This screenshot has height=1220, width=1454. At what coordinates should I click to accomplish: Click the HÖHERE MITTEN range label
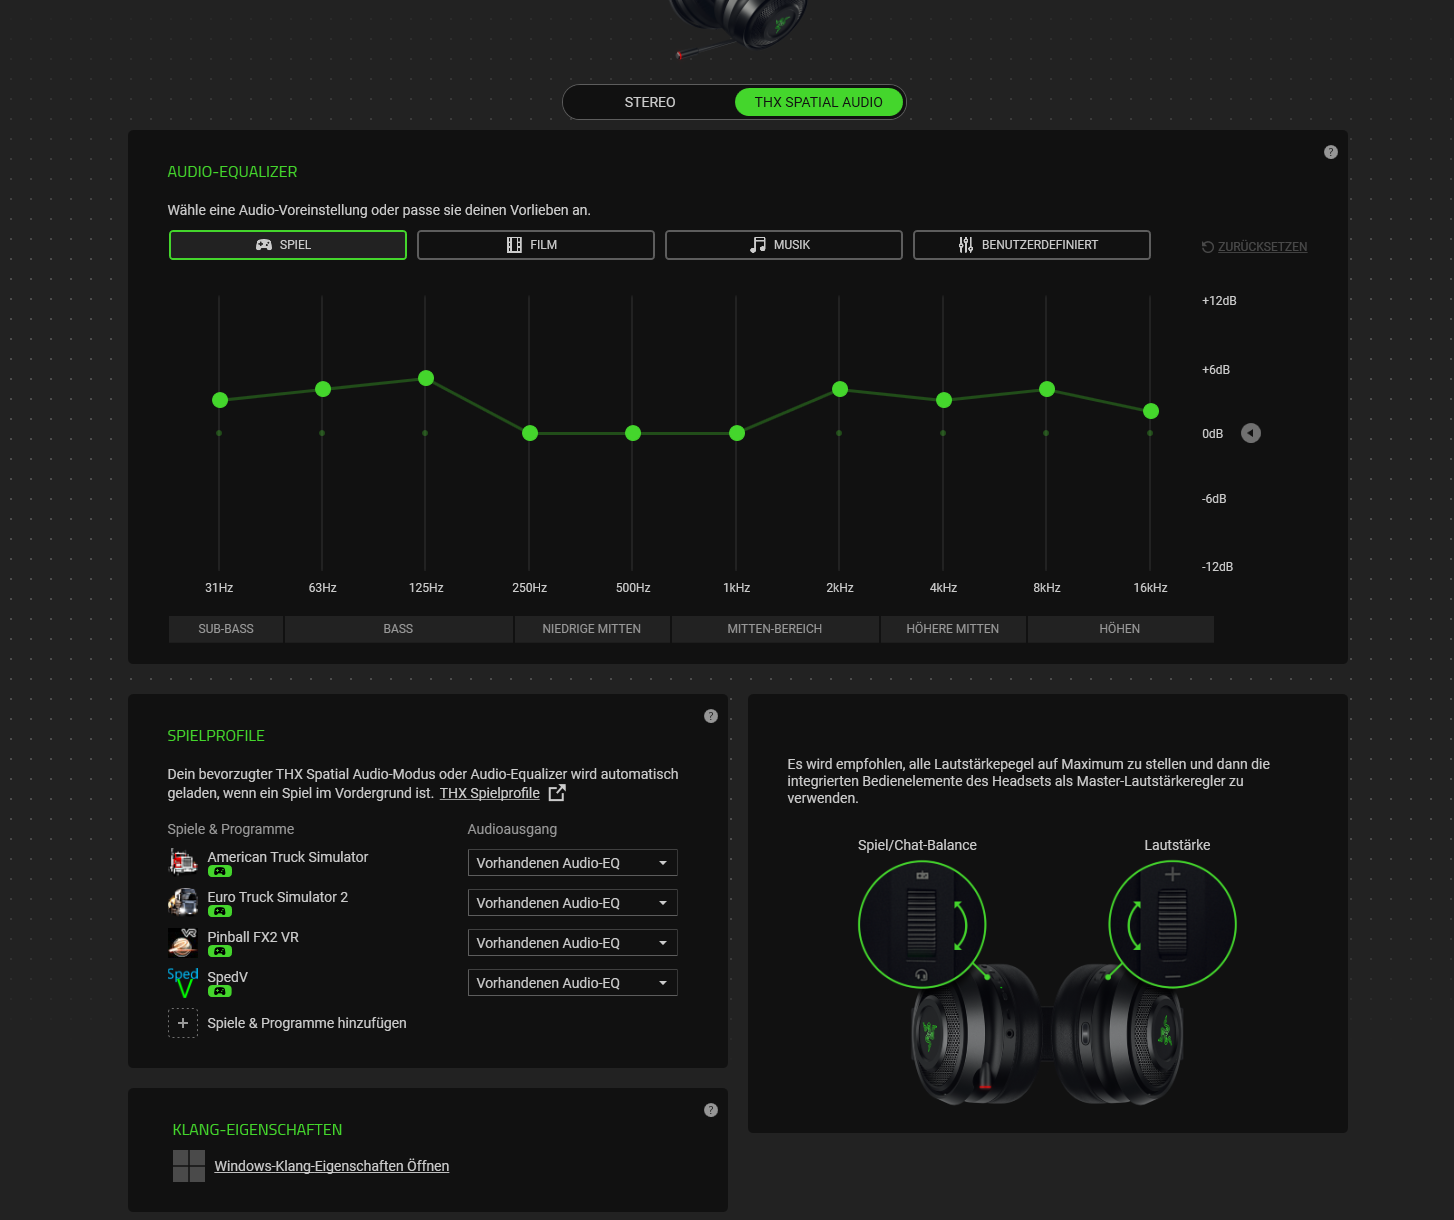tap(953, 629)
